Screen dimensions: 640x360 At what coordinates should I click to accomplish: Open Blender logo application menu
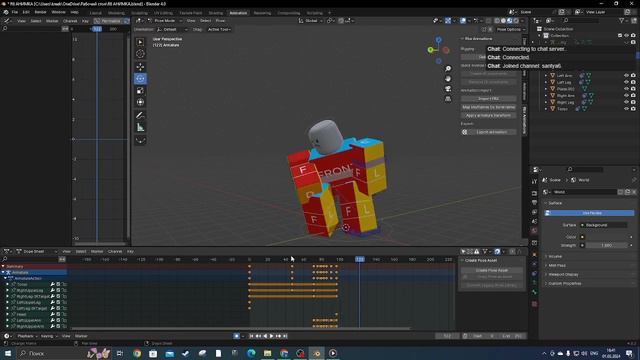pos(6,12)
